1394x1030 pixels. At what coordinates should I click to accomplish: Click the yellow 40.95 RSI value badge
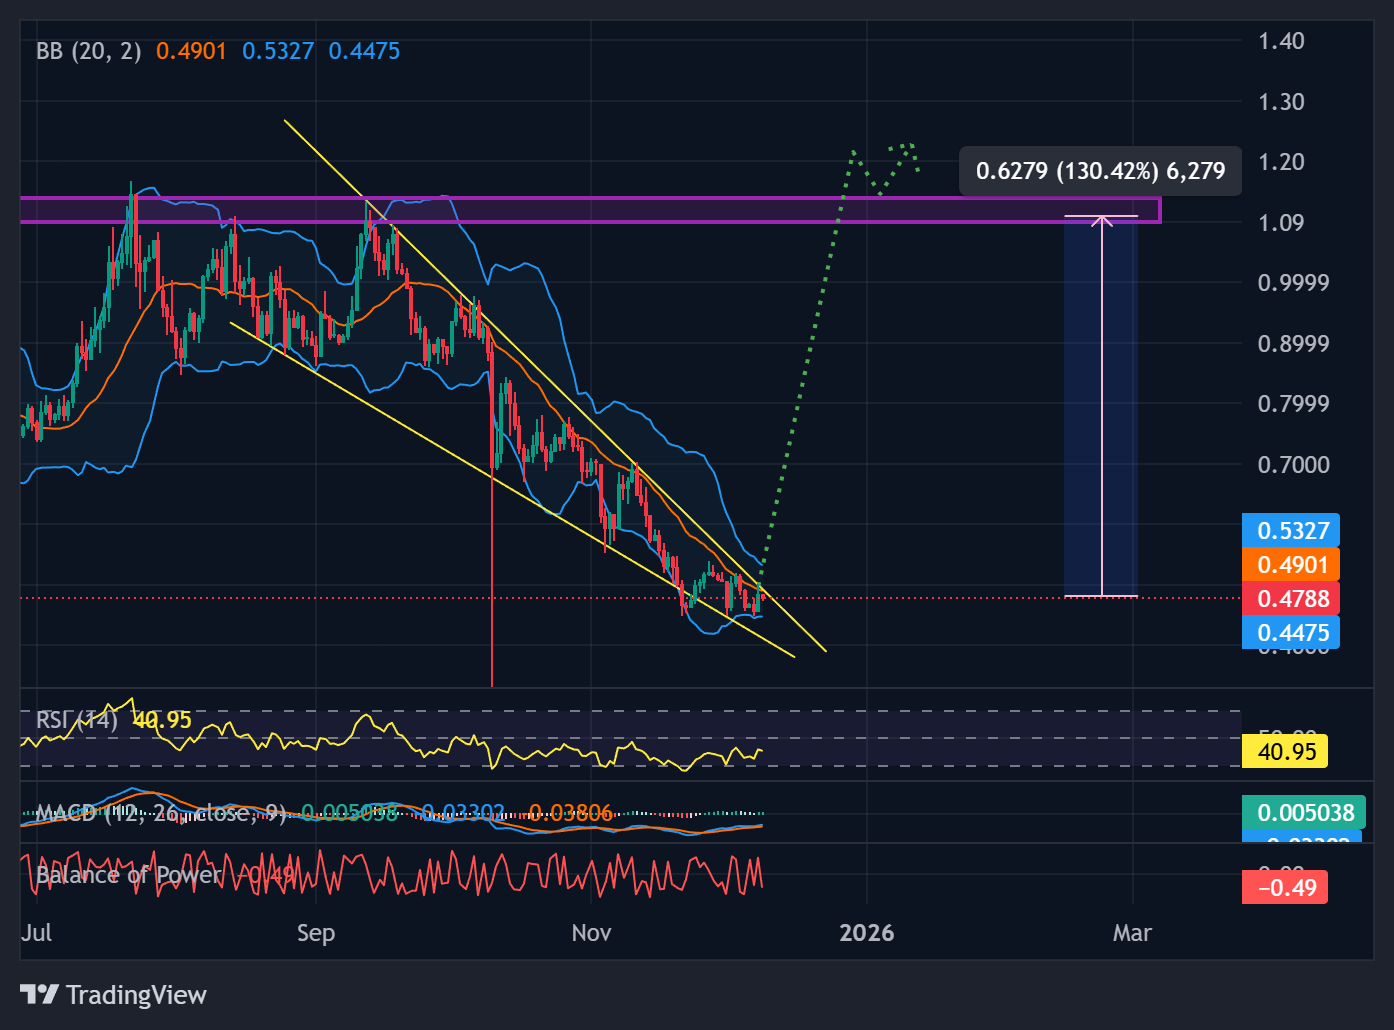point(1284,751)
